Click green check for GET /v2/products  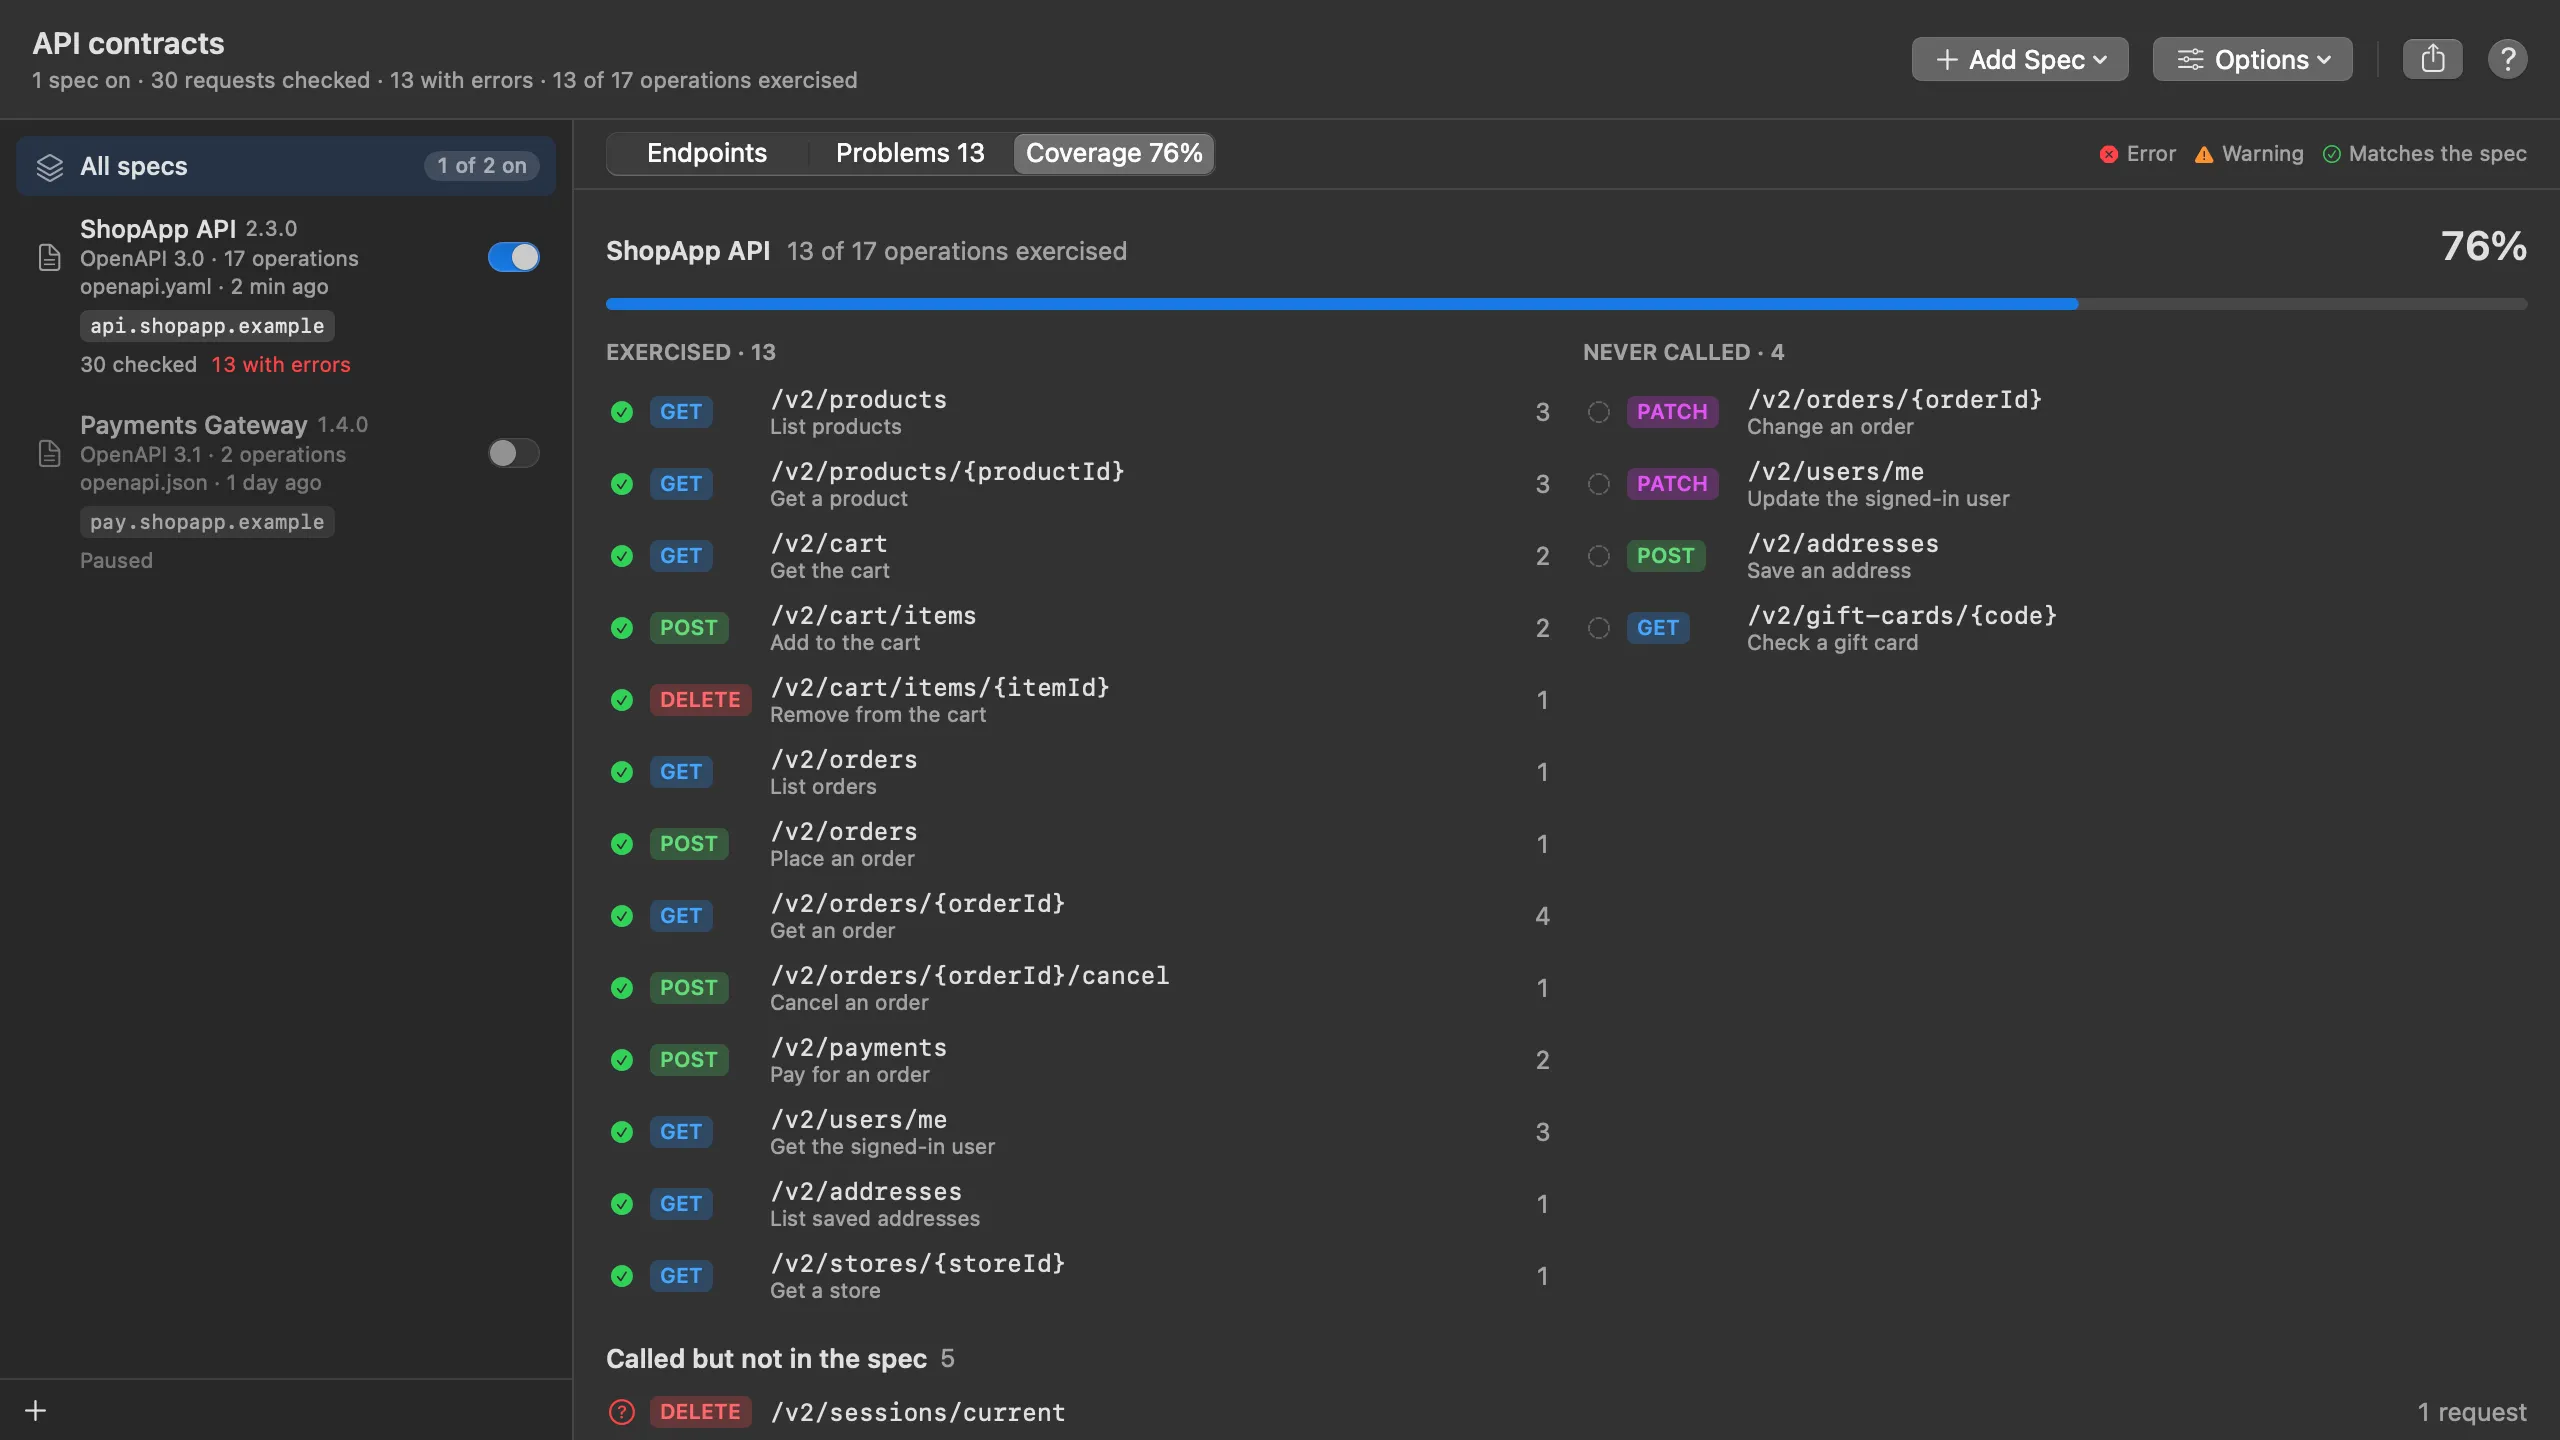[x=622, y=412]
